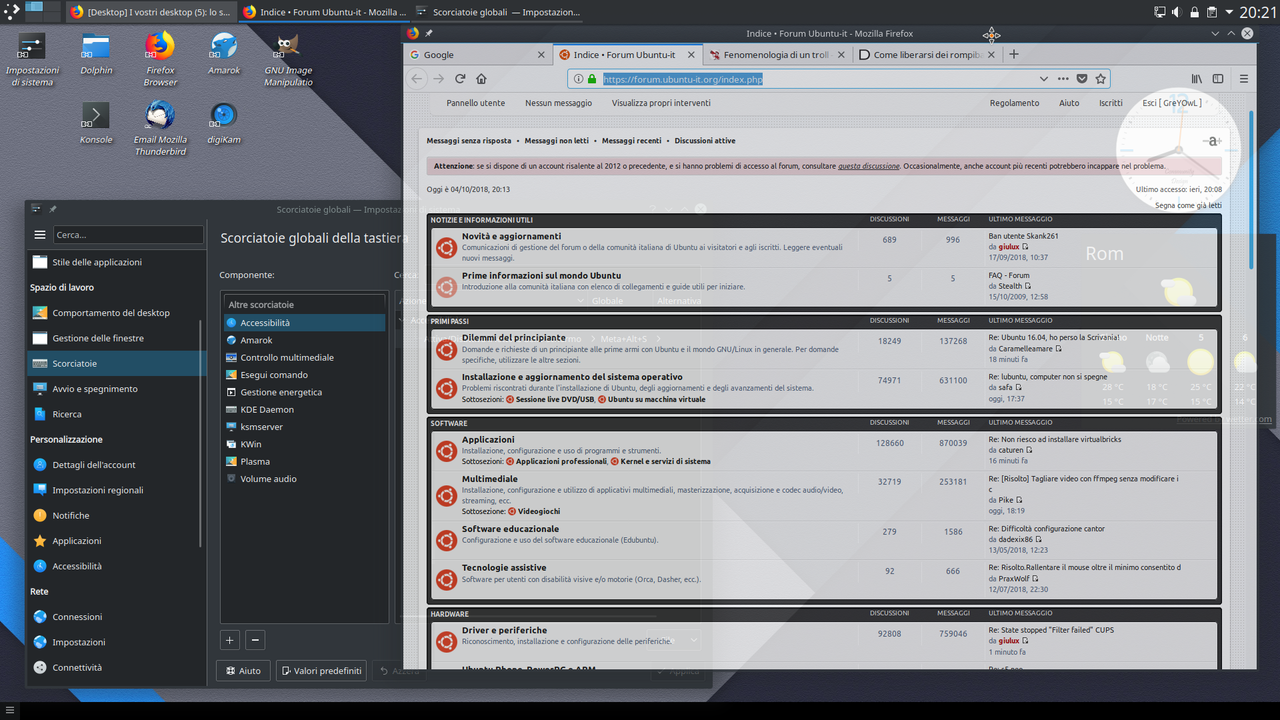The image size is (1280, 720).
Task: Click Valori predefiniti button
Action: (x=321, y=671)
